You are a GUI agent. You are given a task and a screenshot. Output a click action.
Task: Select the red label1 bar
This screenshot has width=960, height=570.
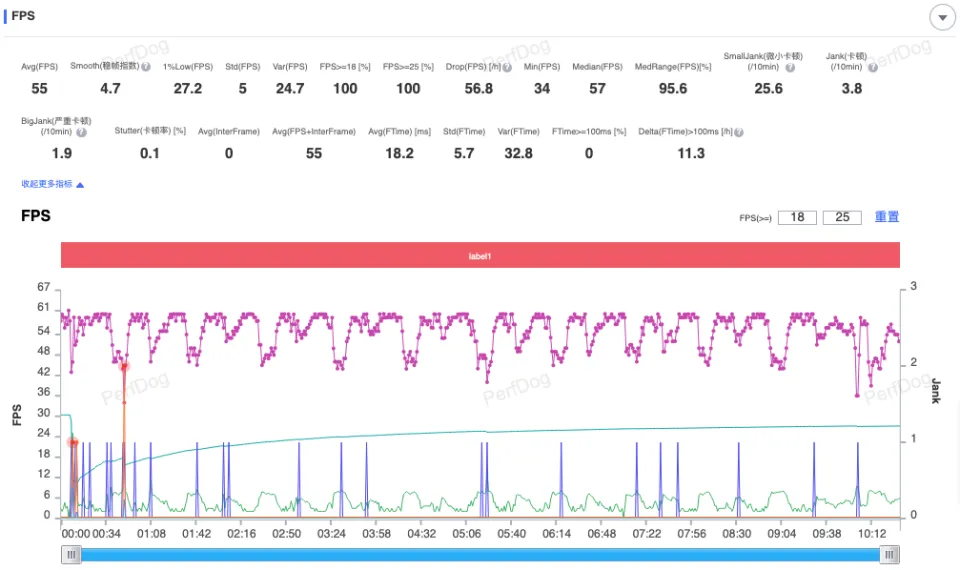[480, 256]
